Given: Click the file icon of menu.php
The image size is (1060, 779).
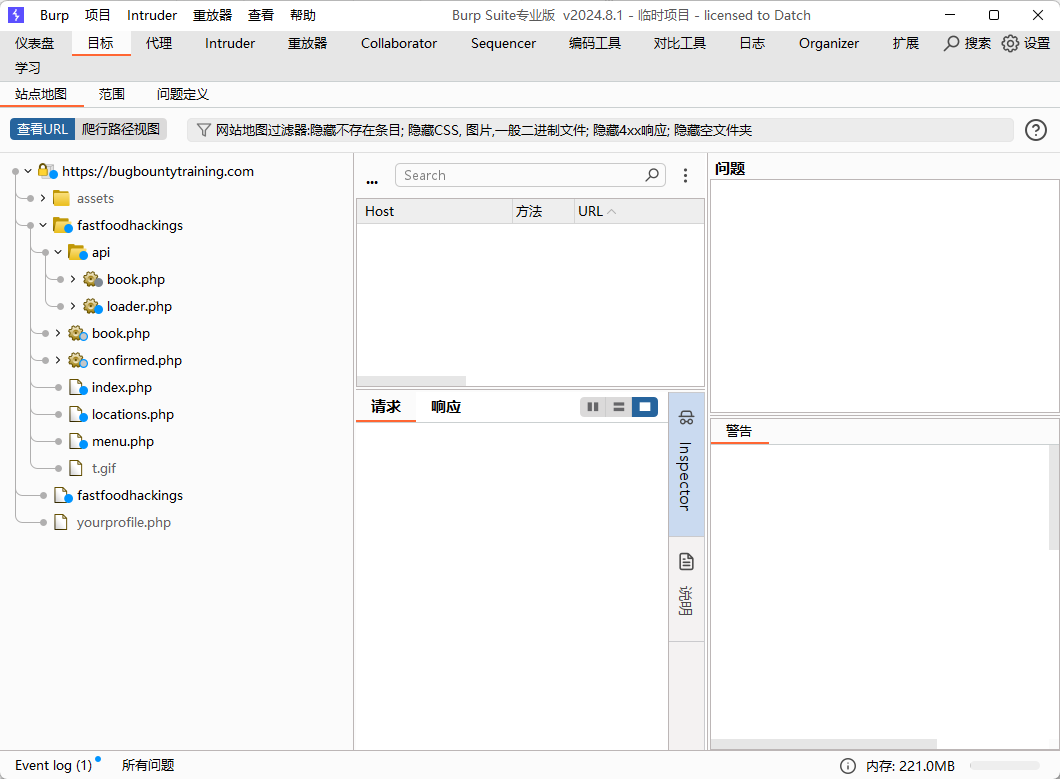Looking at the screenshot, I should (78, 442).
